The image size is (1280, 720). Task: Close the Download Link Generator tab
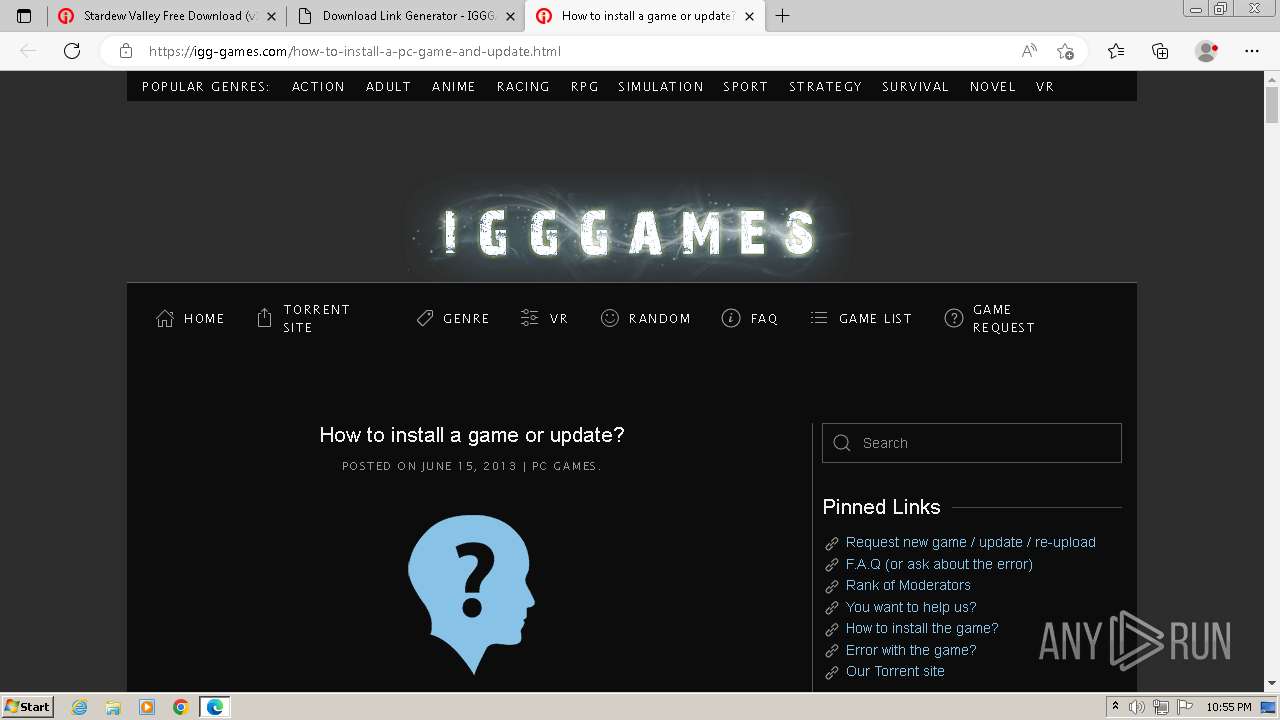510,16
